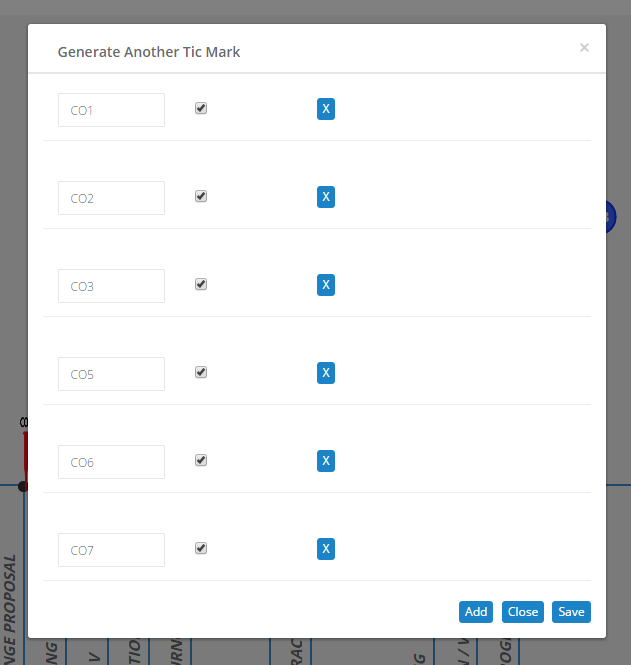Delete the CO6 entry via its X

pyautogui.click(x=325, y=461)
